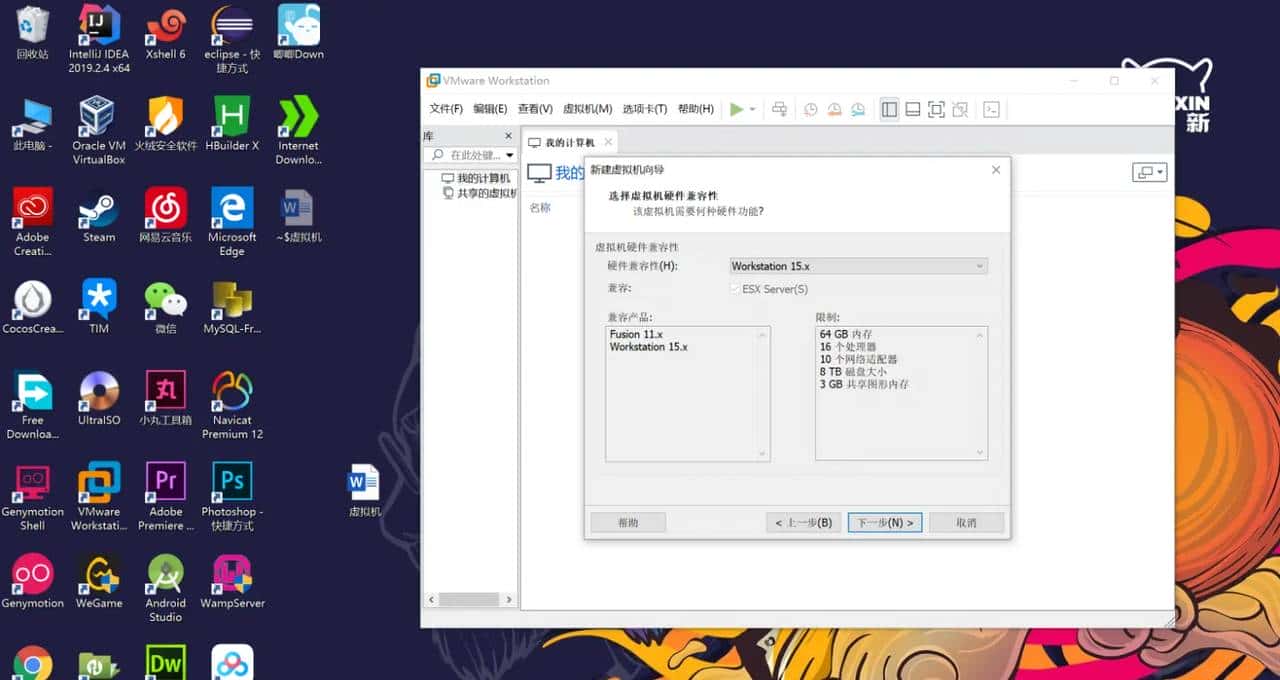Toggle the thumbnail bar view icon
Screen dimensions: 1280x680
913,109
